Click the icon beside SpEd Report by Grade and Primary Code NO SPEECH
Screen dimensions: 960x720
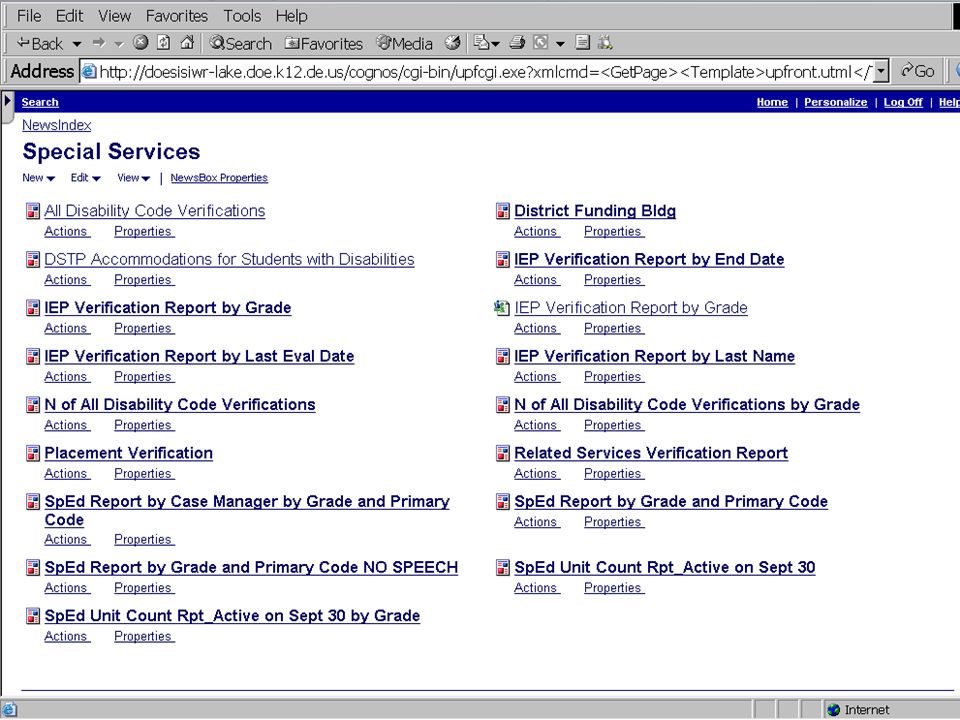click(x=33, y=568)
